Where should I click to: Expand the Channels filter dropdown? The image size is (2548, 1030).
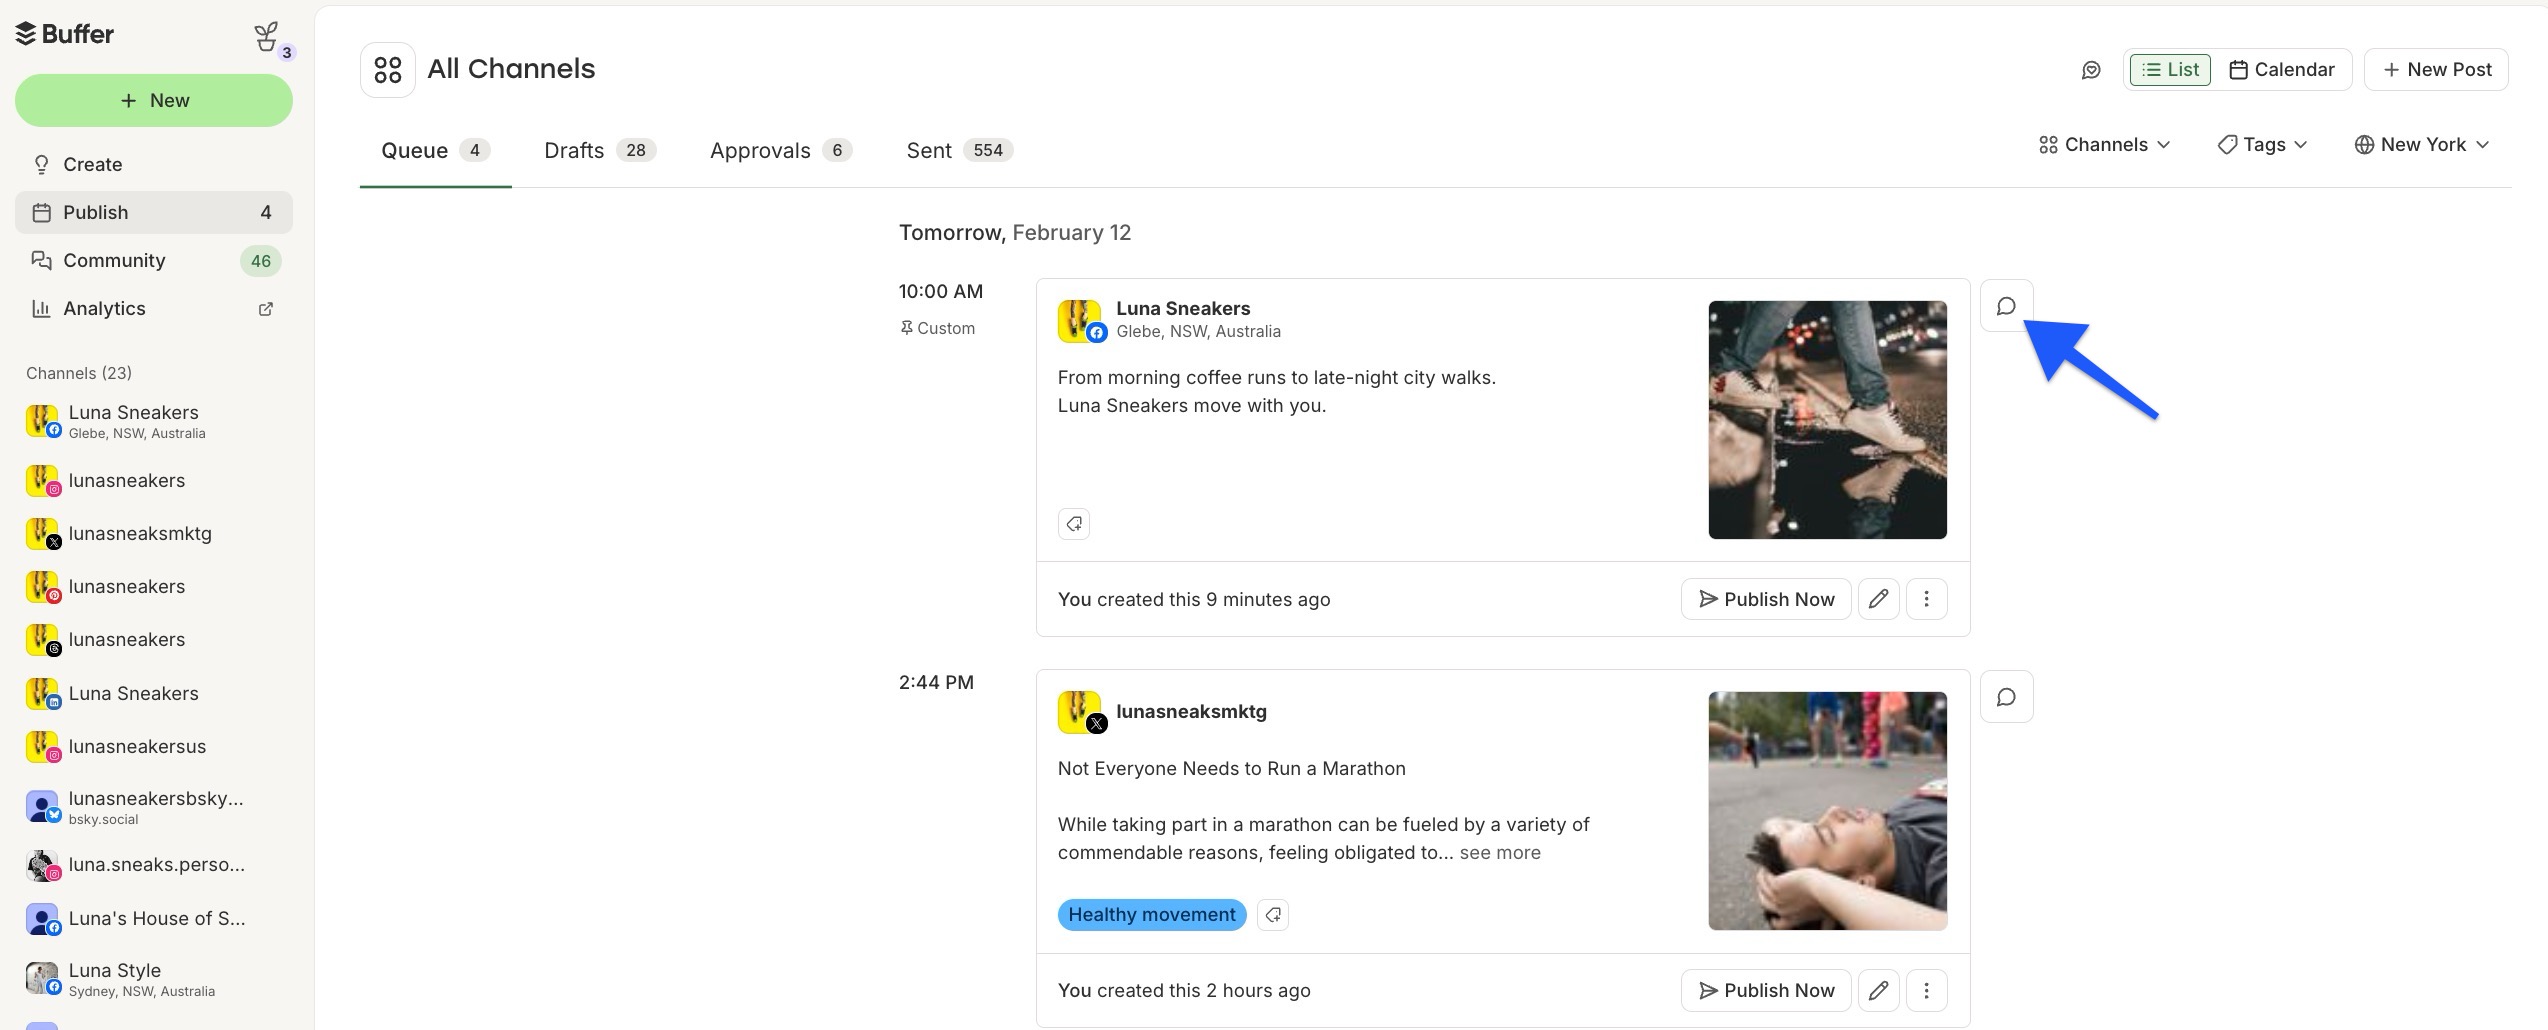[x=2104, y=145]
